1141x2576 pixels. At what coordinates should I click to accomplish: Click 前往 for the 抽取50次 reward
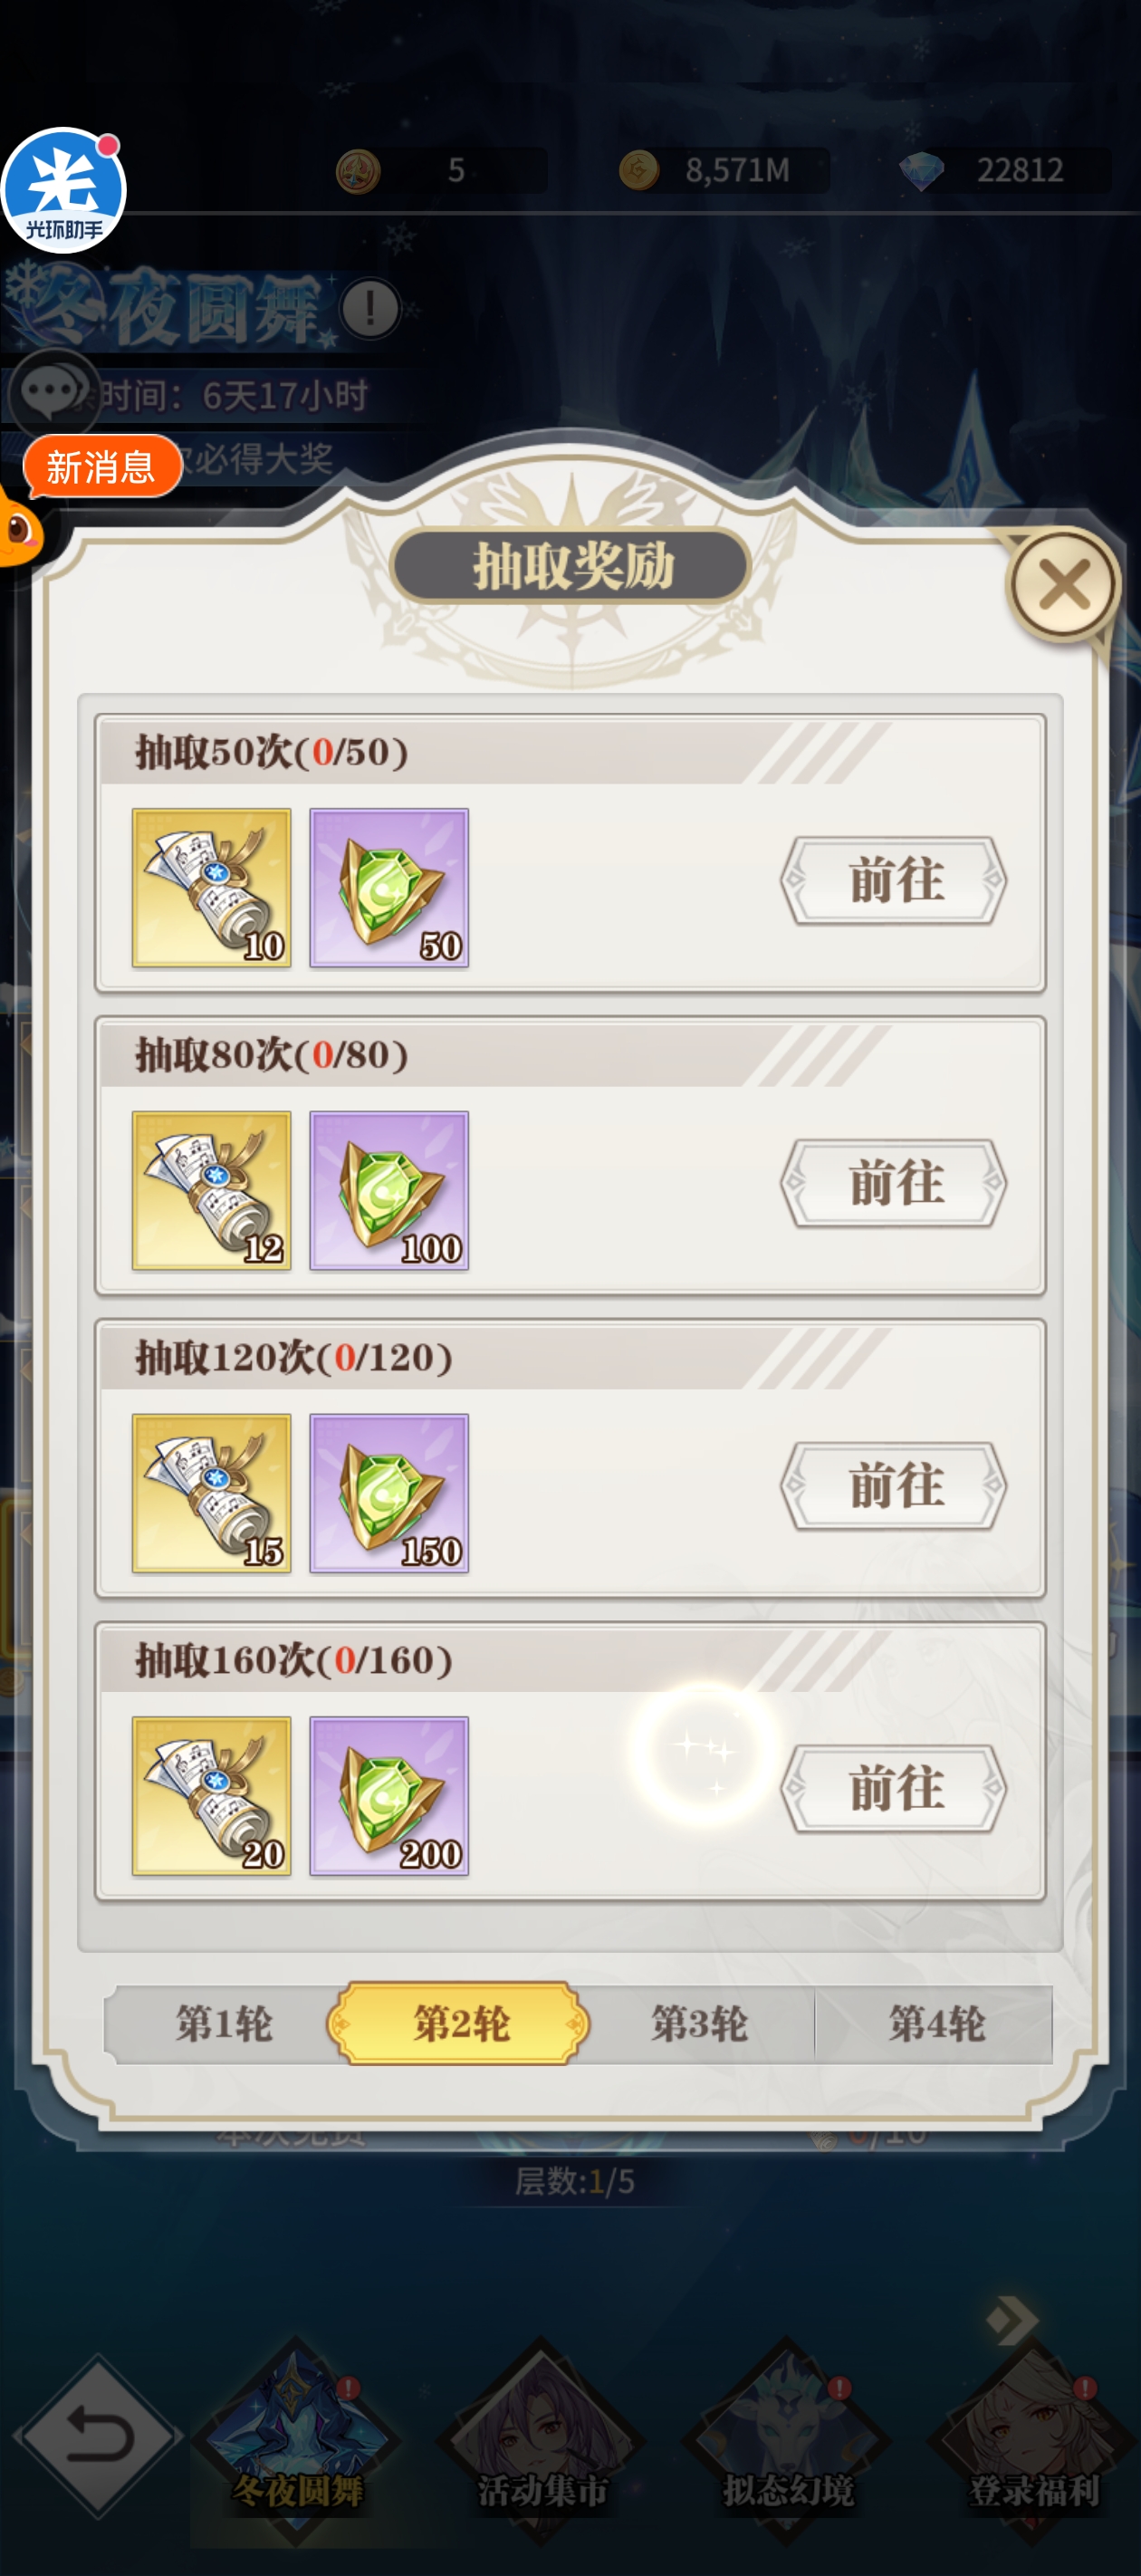[894, 881]
